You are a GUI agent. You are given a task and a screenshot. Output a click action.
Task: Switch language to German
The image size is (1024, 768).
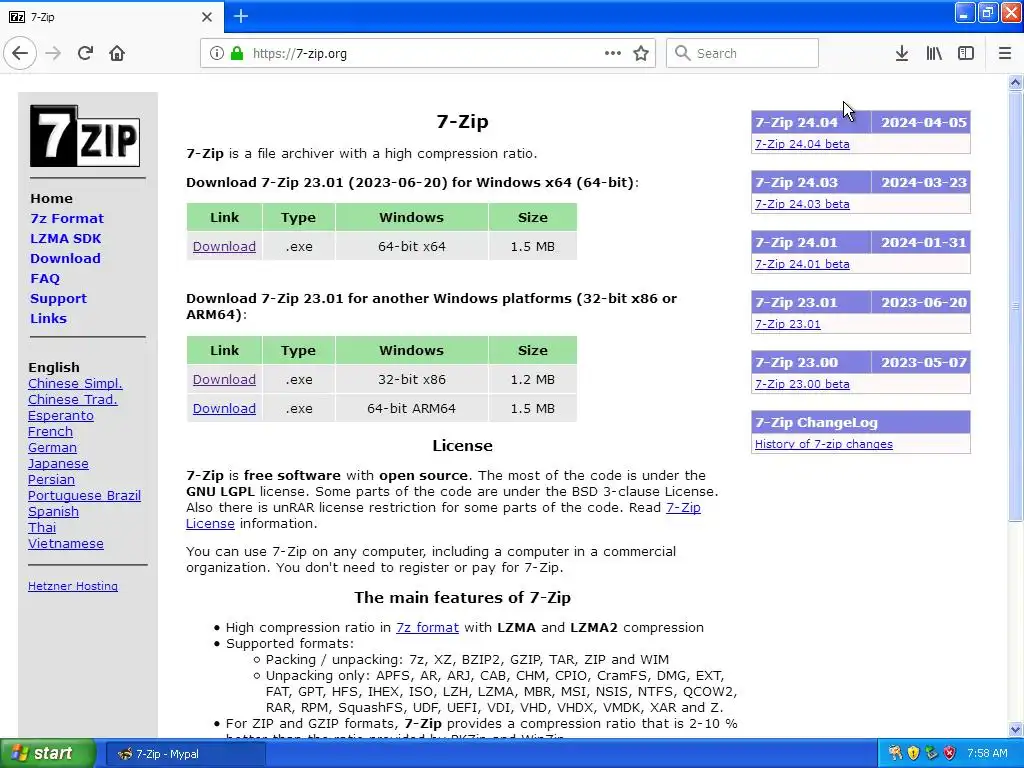(52, 447)
